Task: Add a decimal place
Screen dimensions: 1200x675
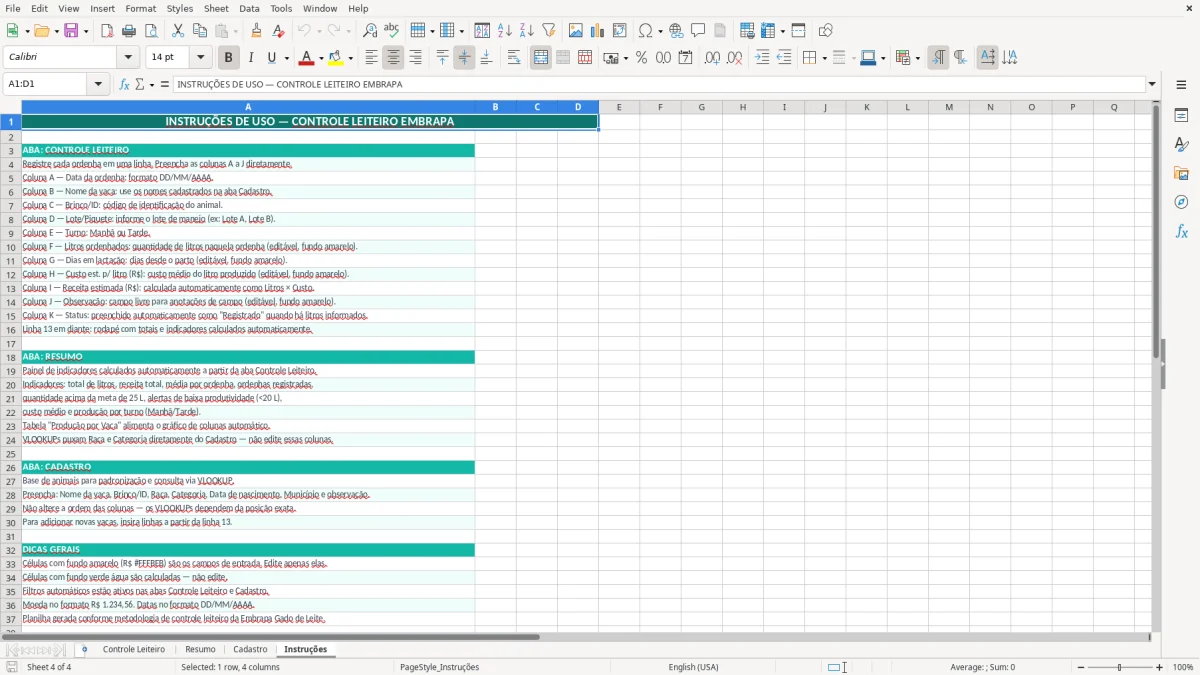Action: [712, 58]
